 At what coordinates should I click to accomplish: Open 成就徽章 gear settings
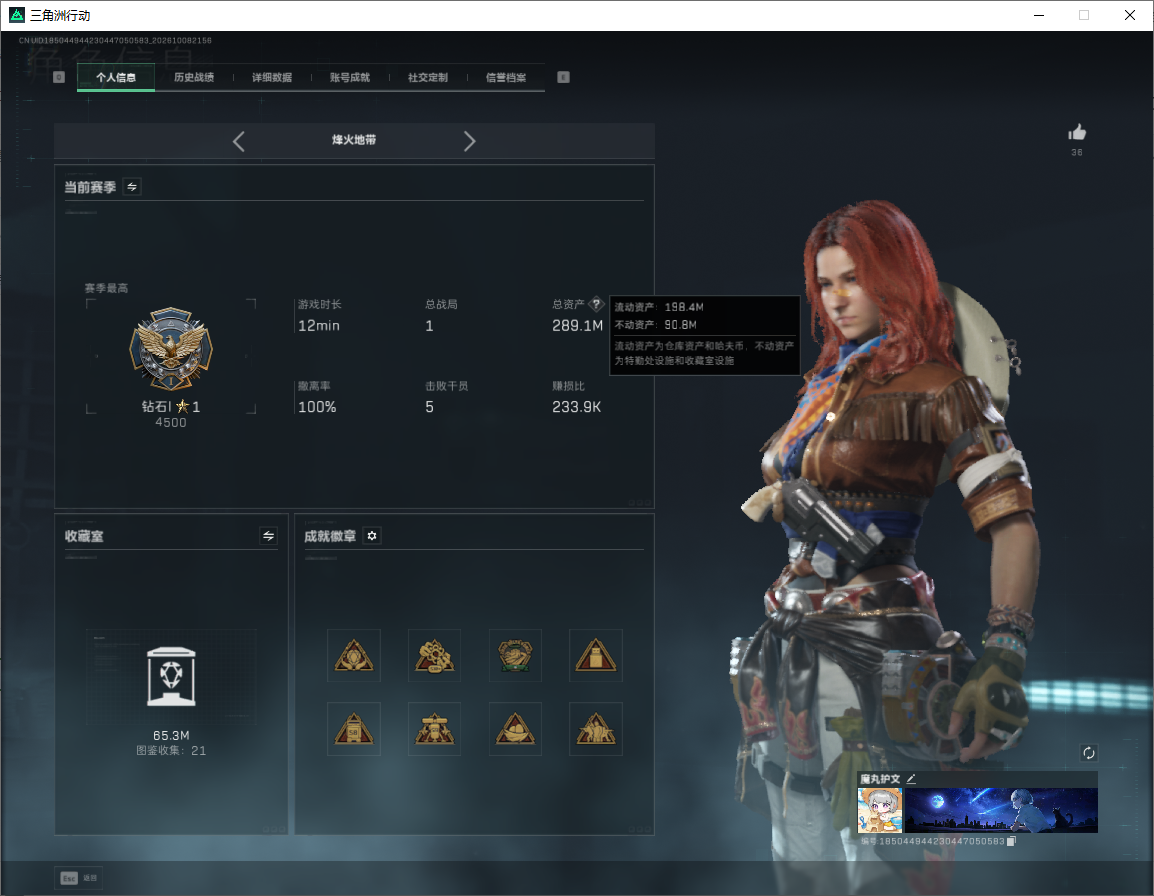tap(372, 536)
